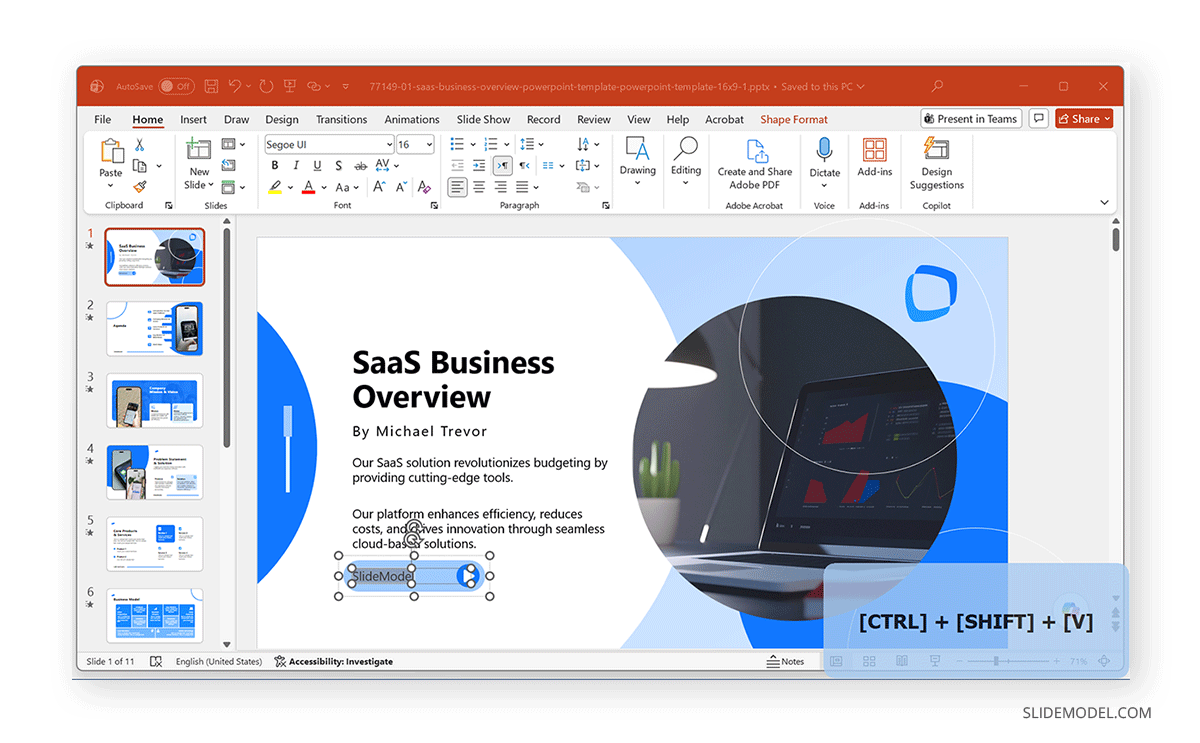Switch to the Insert tab
Viewport: 1200px width, 743px height.
[x=194, y=119]
